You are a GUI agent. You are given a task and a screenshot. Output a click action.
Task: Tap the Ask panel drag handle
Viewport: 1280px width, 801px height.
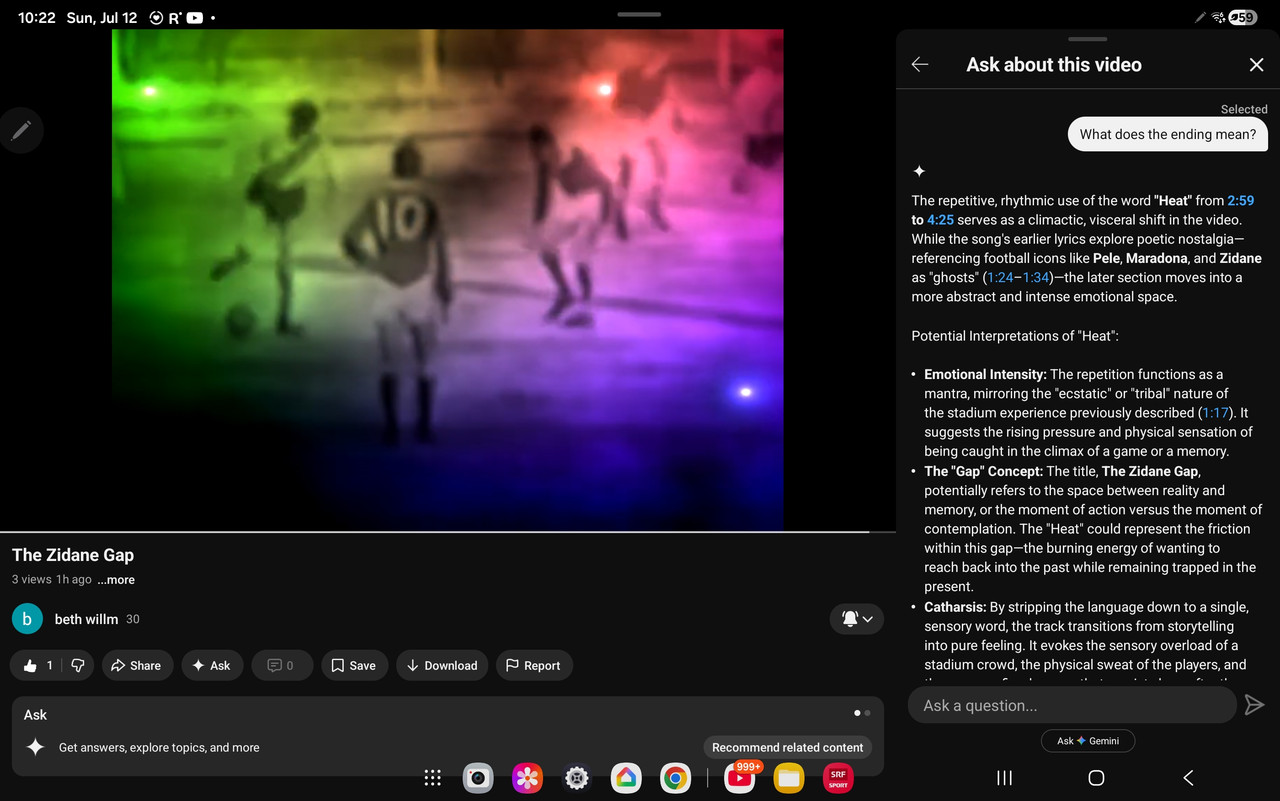[x=1088, y=39]
